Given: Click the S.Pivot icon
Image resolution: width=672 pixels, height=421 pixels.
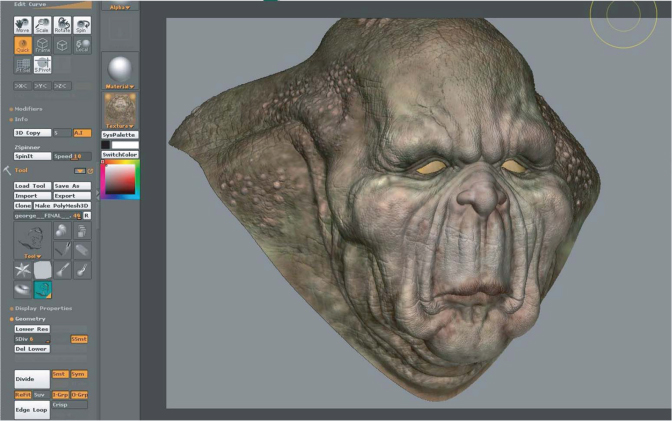Looking at the screenshot, I should (42, 65).
